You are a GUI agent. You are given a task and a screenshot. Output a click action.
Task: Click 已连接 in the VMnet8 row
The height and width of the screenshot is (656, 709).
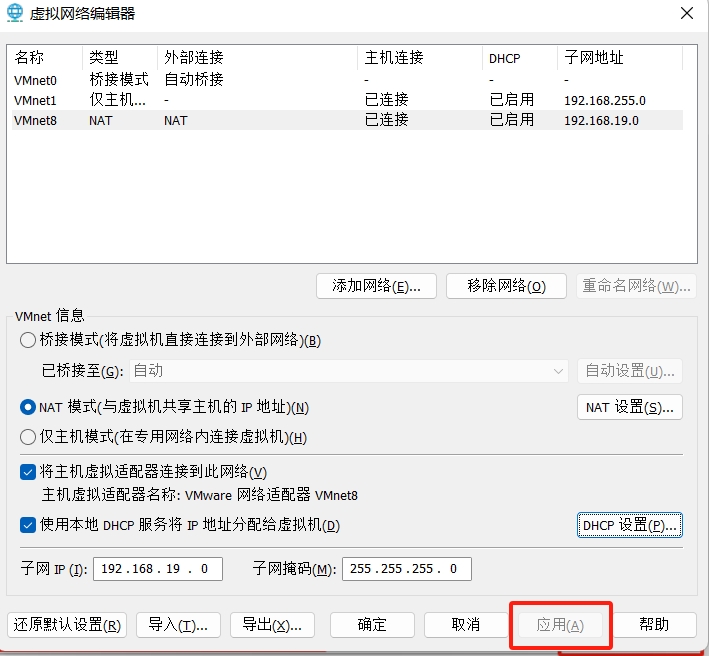387,120
